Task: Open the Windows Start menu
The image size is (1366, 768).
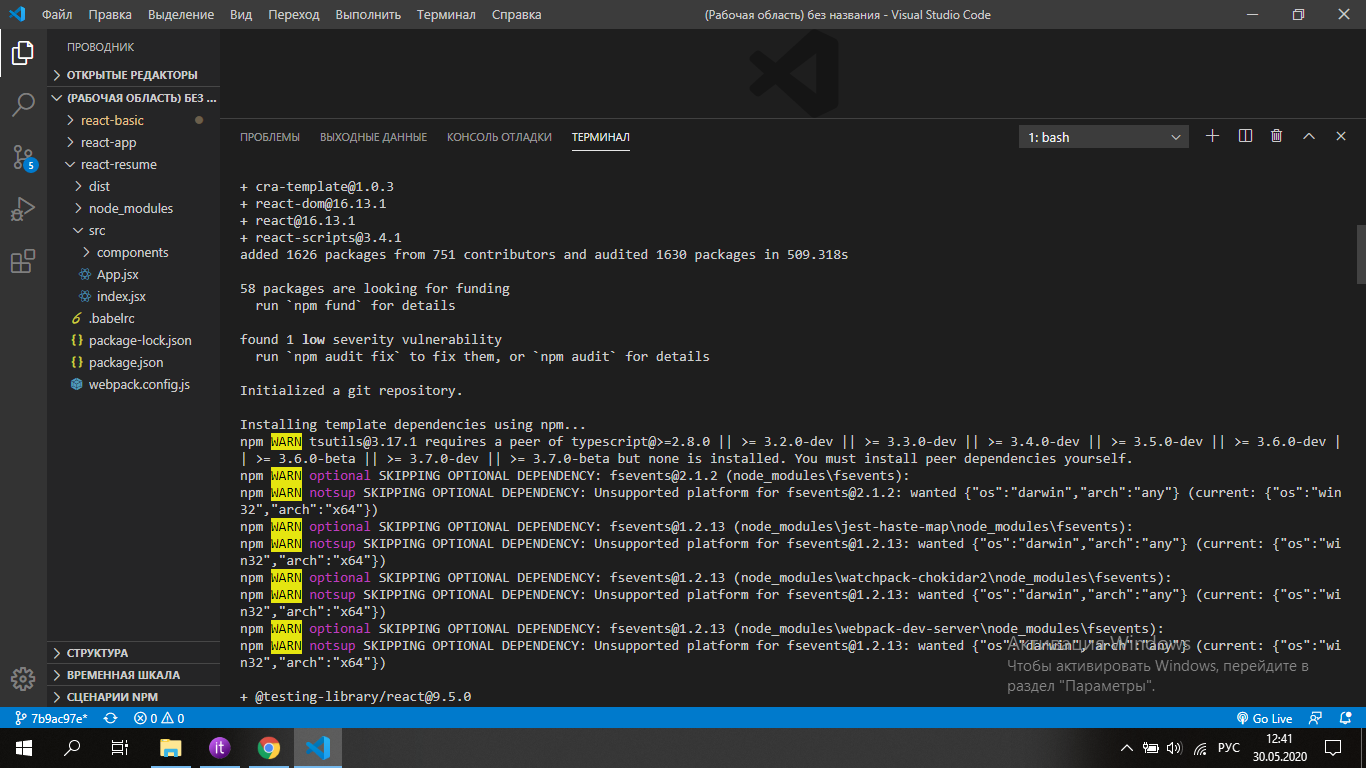Action: (24, 748)
